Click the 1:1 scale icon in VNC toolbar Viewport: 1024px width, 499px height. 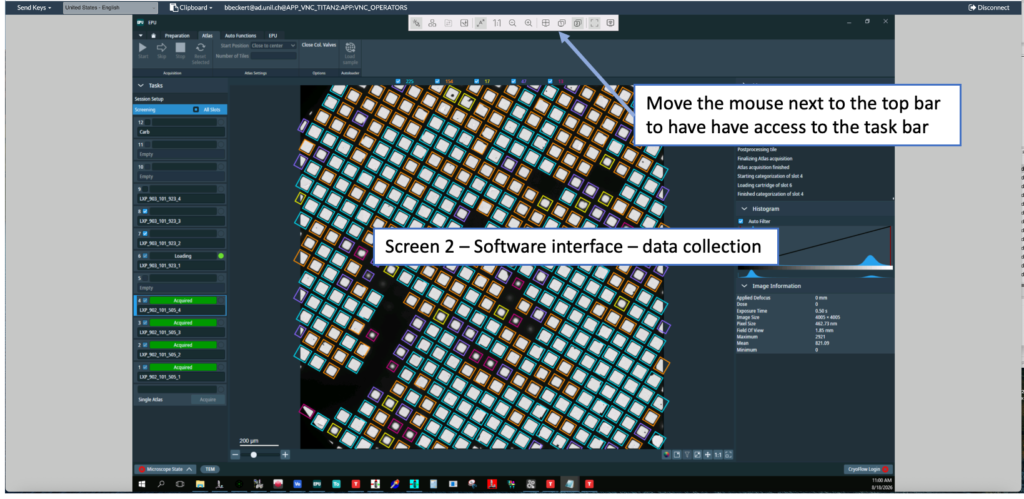pyautogui.click(x=497, y=23)
